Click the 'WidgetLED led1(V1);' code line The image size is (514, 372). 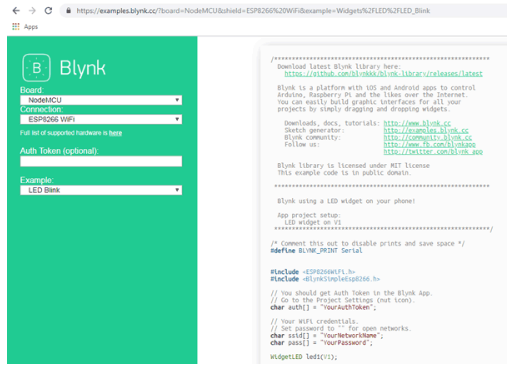[x=304, y=357]
